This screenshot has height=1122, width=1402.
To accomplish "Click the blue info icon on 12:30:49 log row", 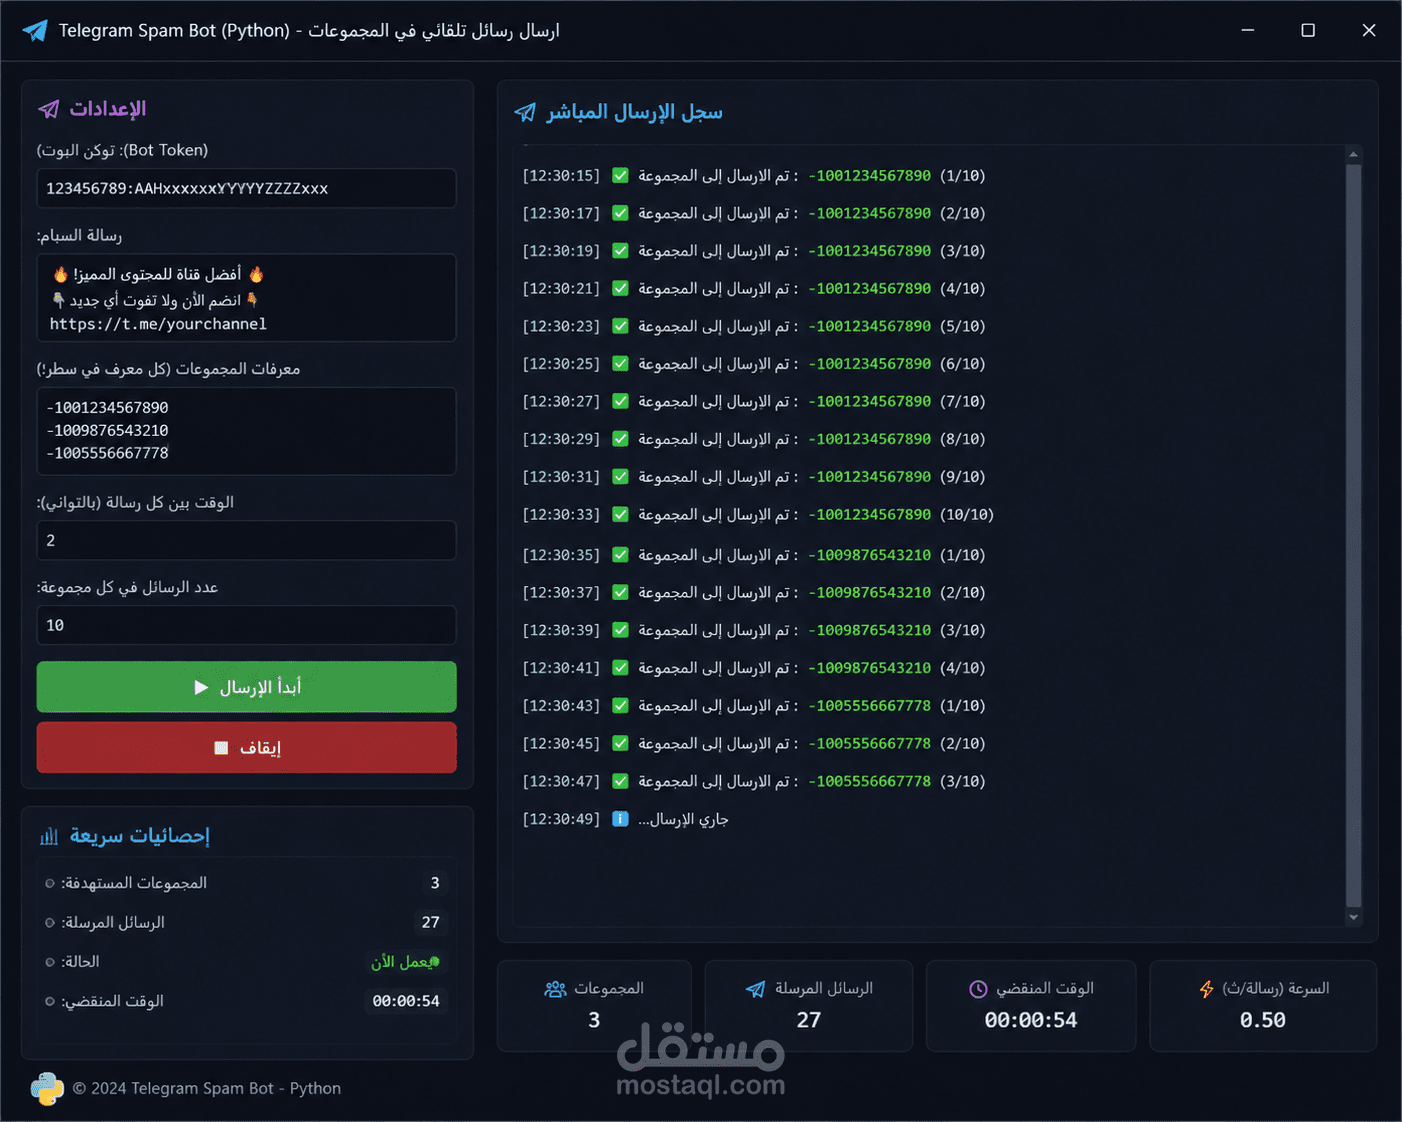I will pos(620,819).
